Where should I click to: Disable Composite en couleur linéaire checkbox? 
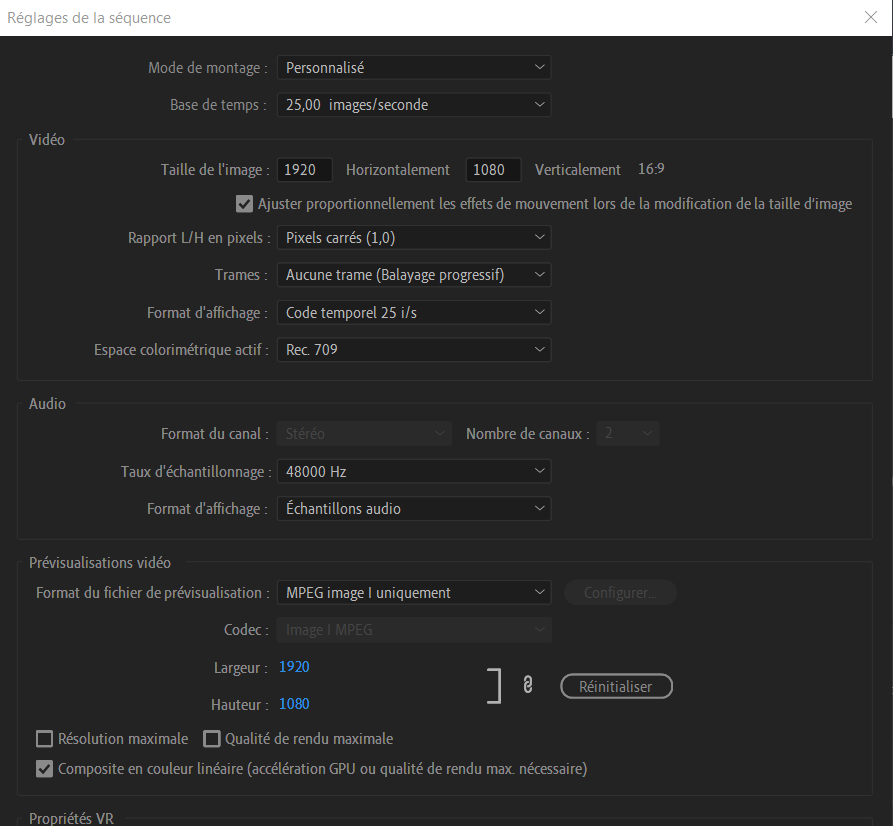[x=44, y=769]
